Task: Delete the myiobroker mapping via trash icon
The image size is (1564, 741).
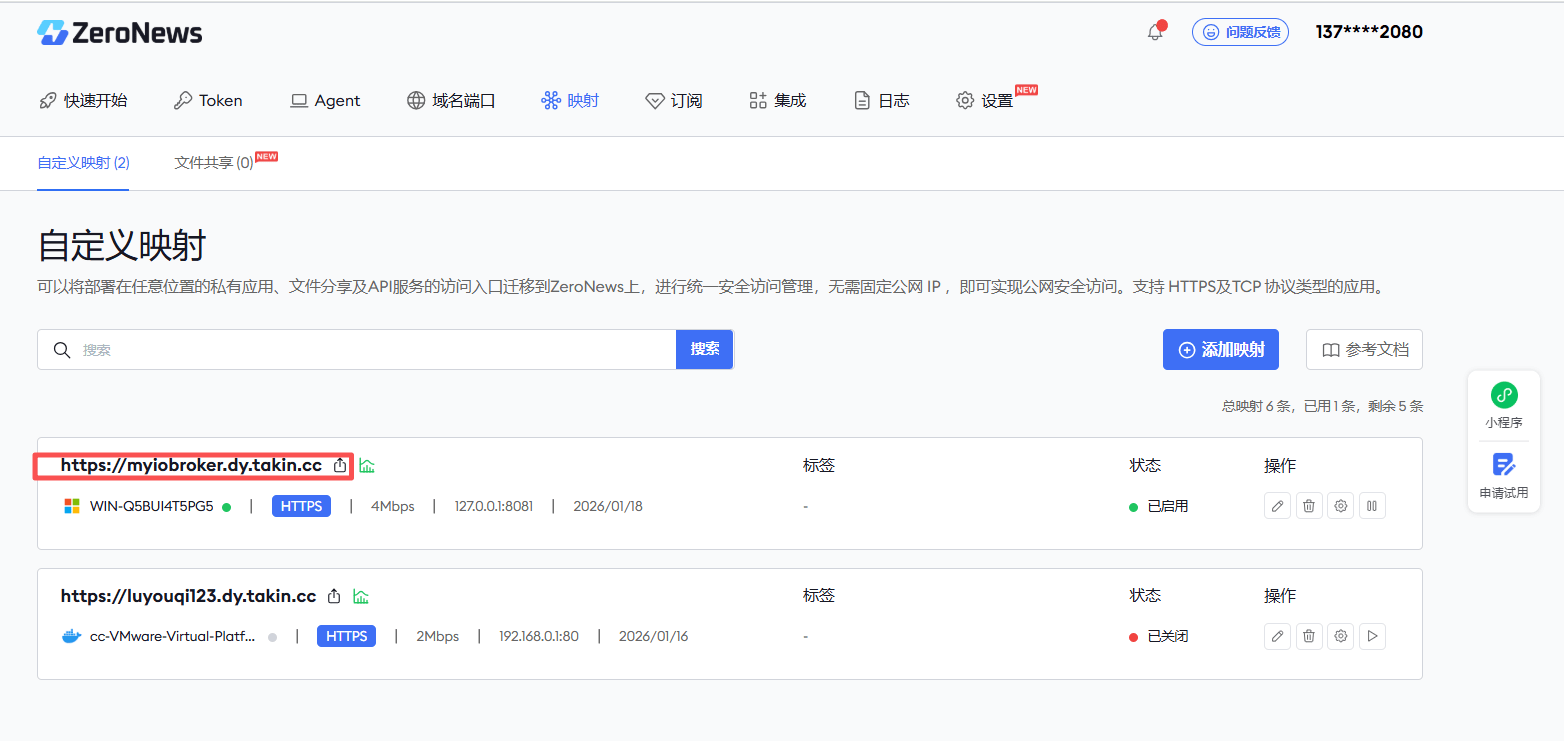Action: pos(1309,506)
